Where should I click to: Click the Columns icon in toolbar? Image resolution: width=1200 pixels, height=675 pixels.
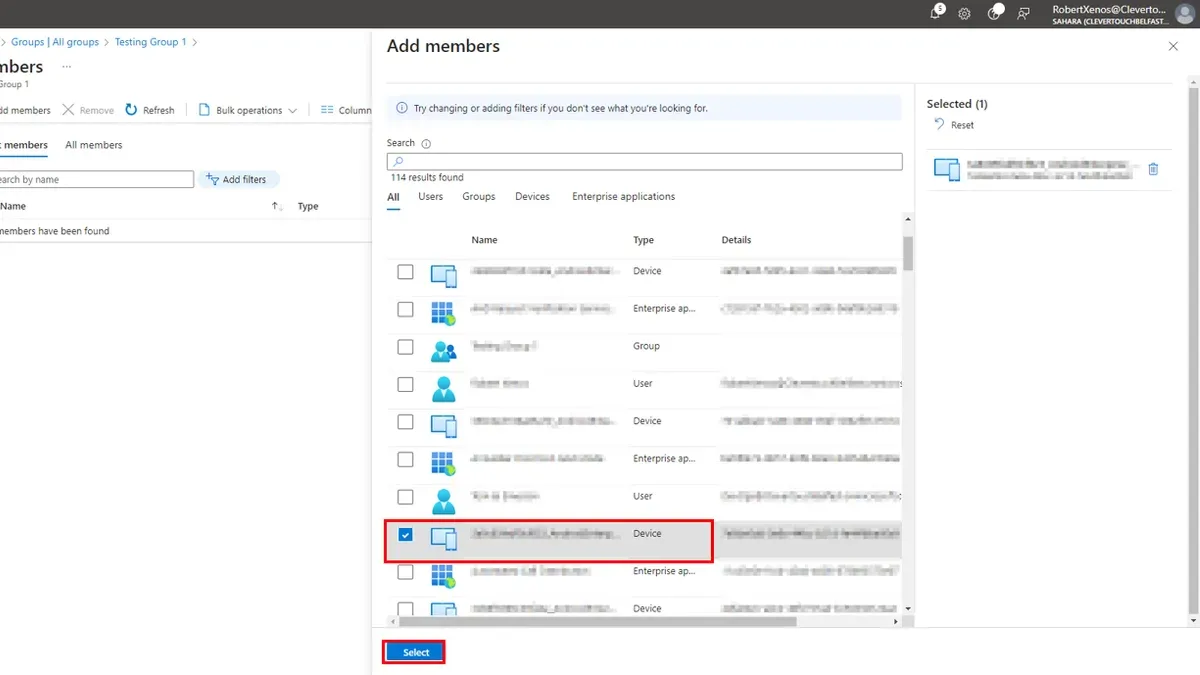[x=327, y=110]
